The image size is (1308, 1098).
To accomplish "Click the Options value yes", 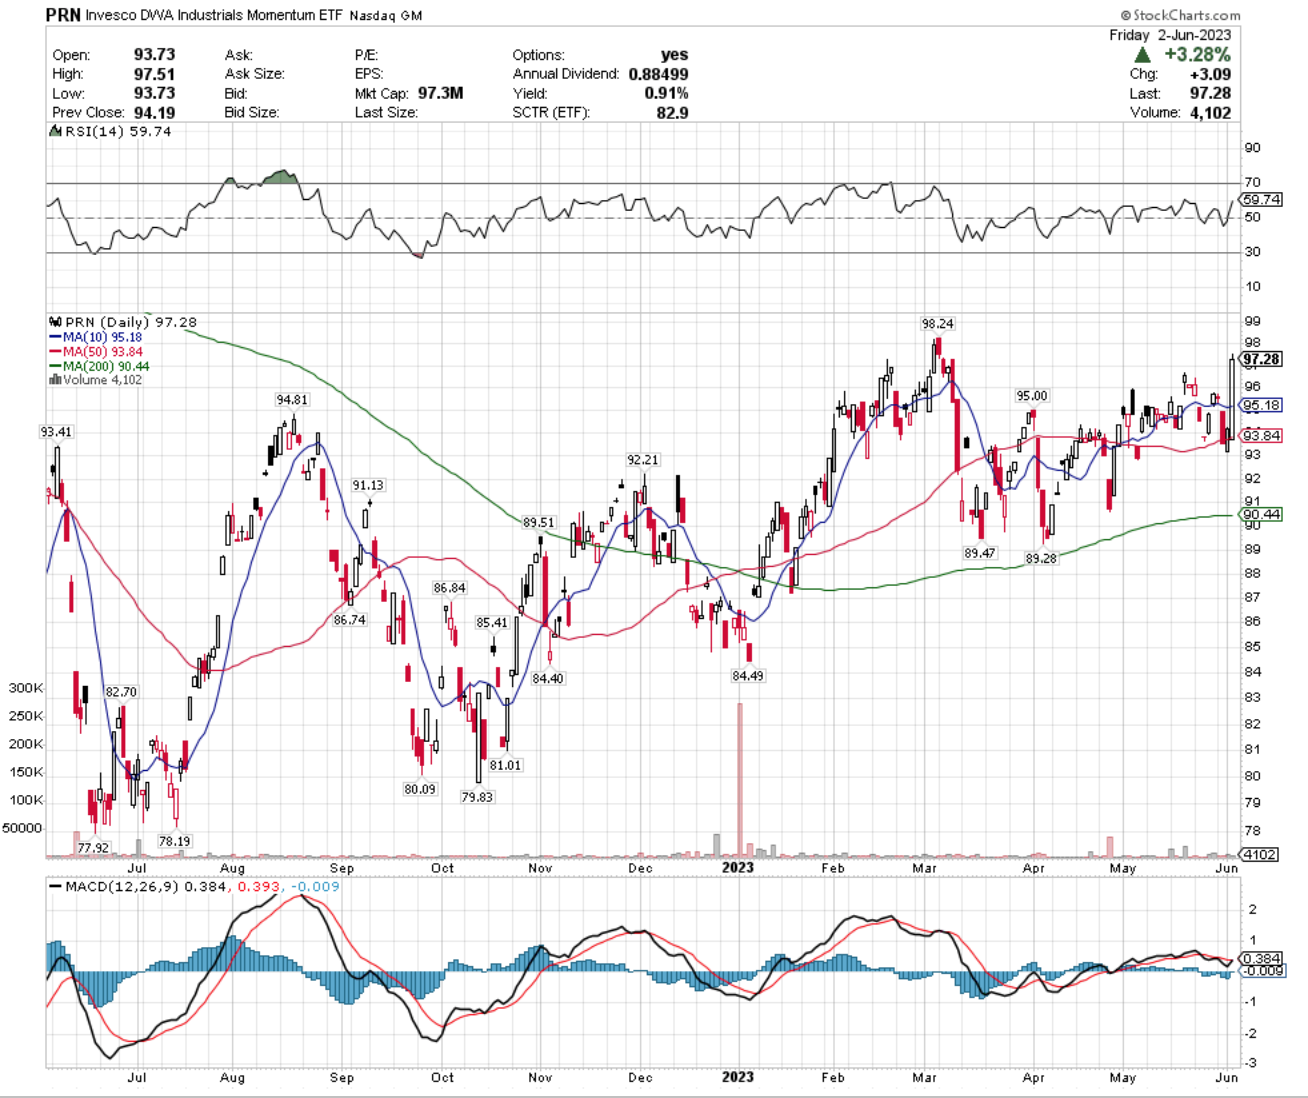I will 674,55.
